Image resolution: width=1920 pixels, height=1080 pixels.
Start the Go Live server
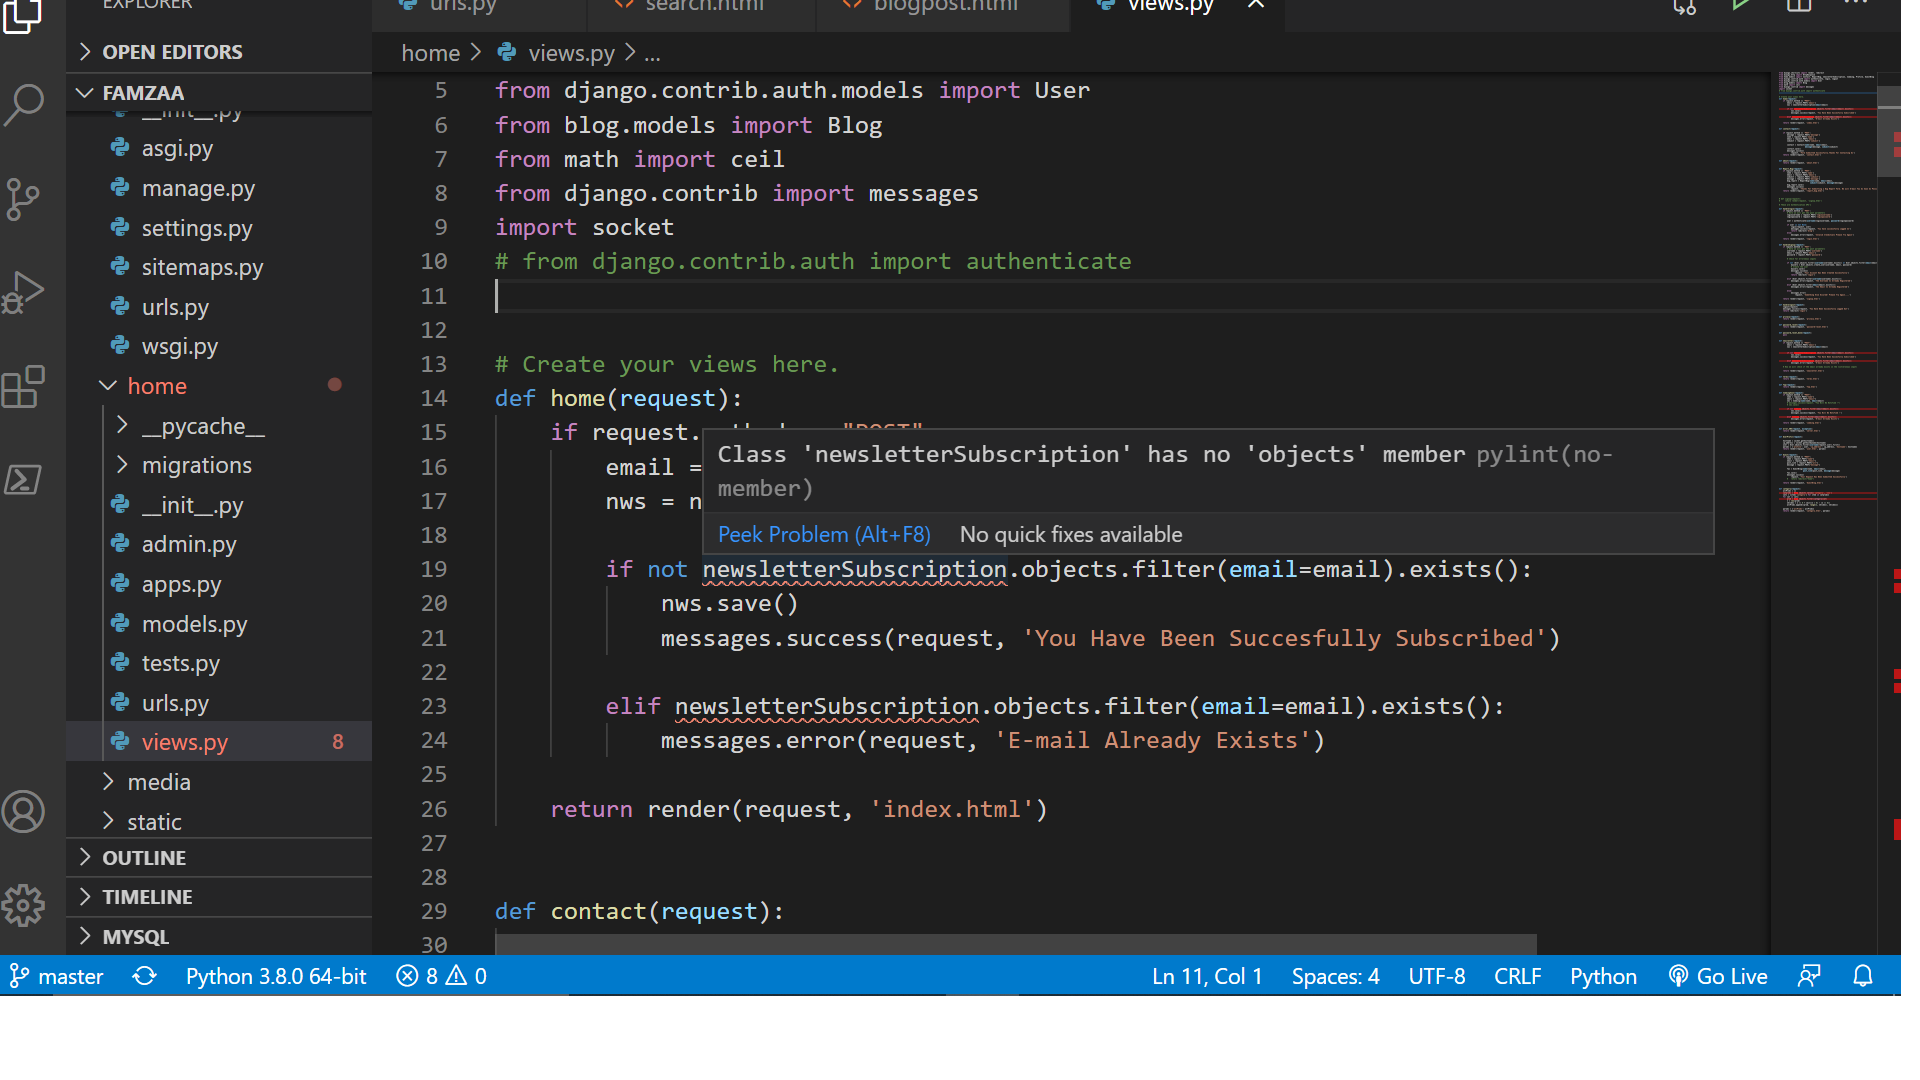pyautogui.click(x=1718, y=976)
